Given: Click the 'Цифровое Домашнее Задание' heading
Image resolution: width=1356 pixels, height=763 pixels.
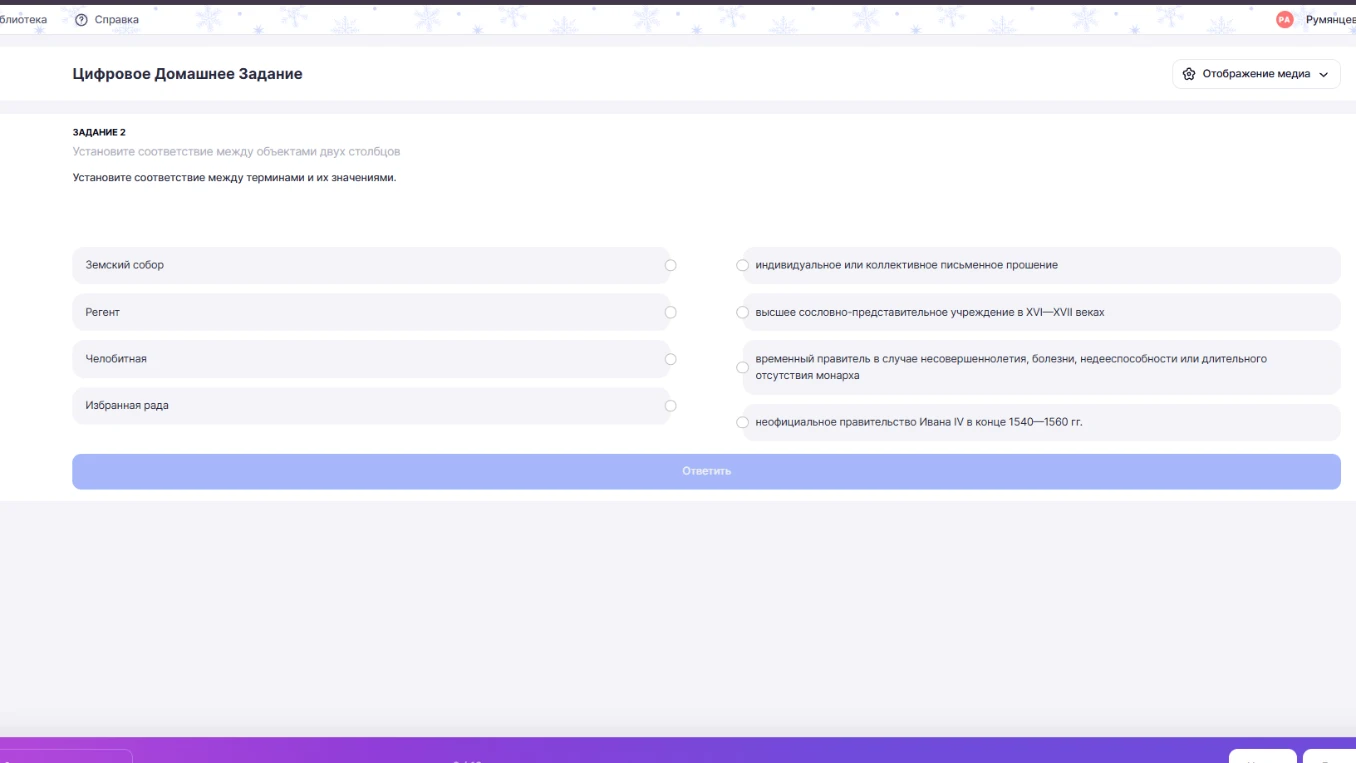Looking at the screenshot, I should 188,74.
